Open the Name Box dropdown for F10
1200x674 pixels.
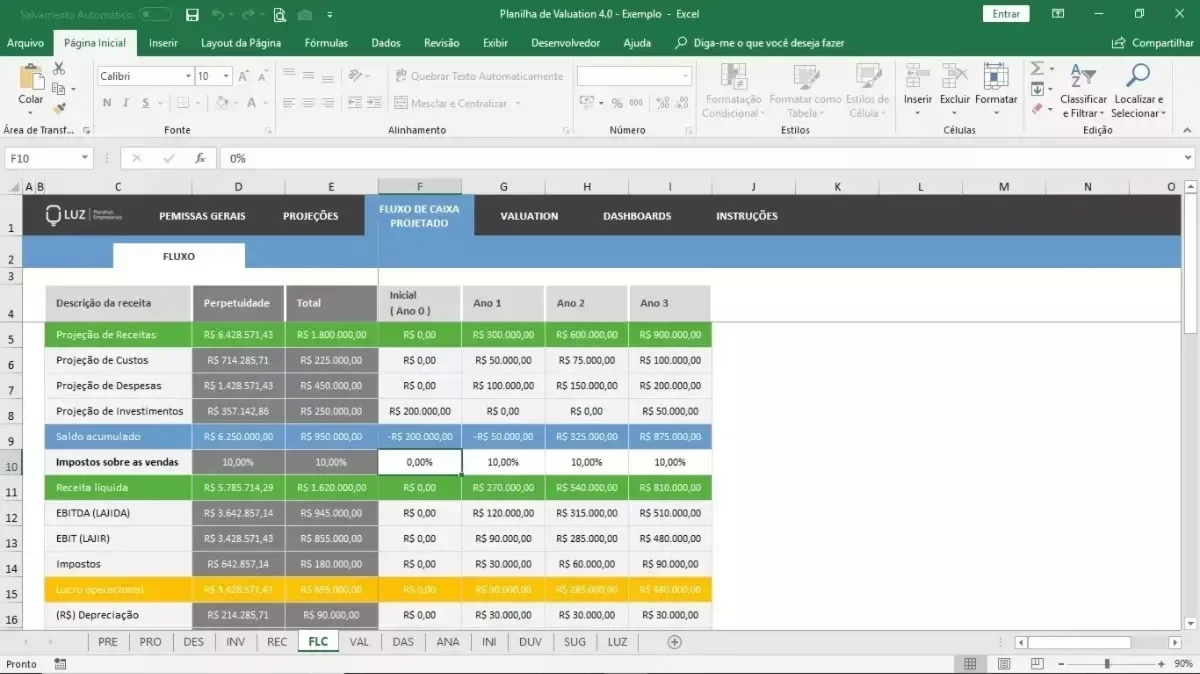click(x=84, y=158)
